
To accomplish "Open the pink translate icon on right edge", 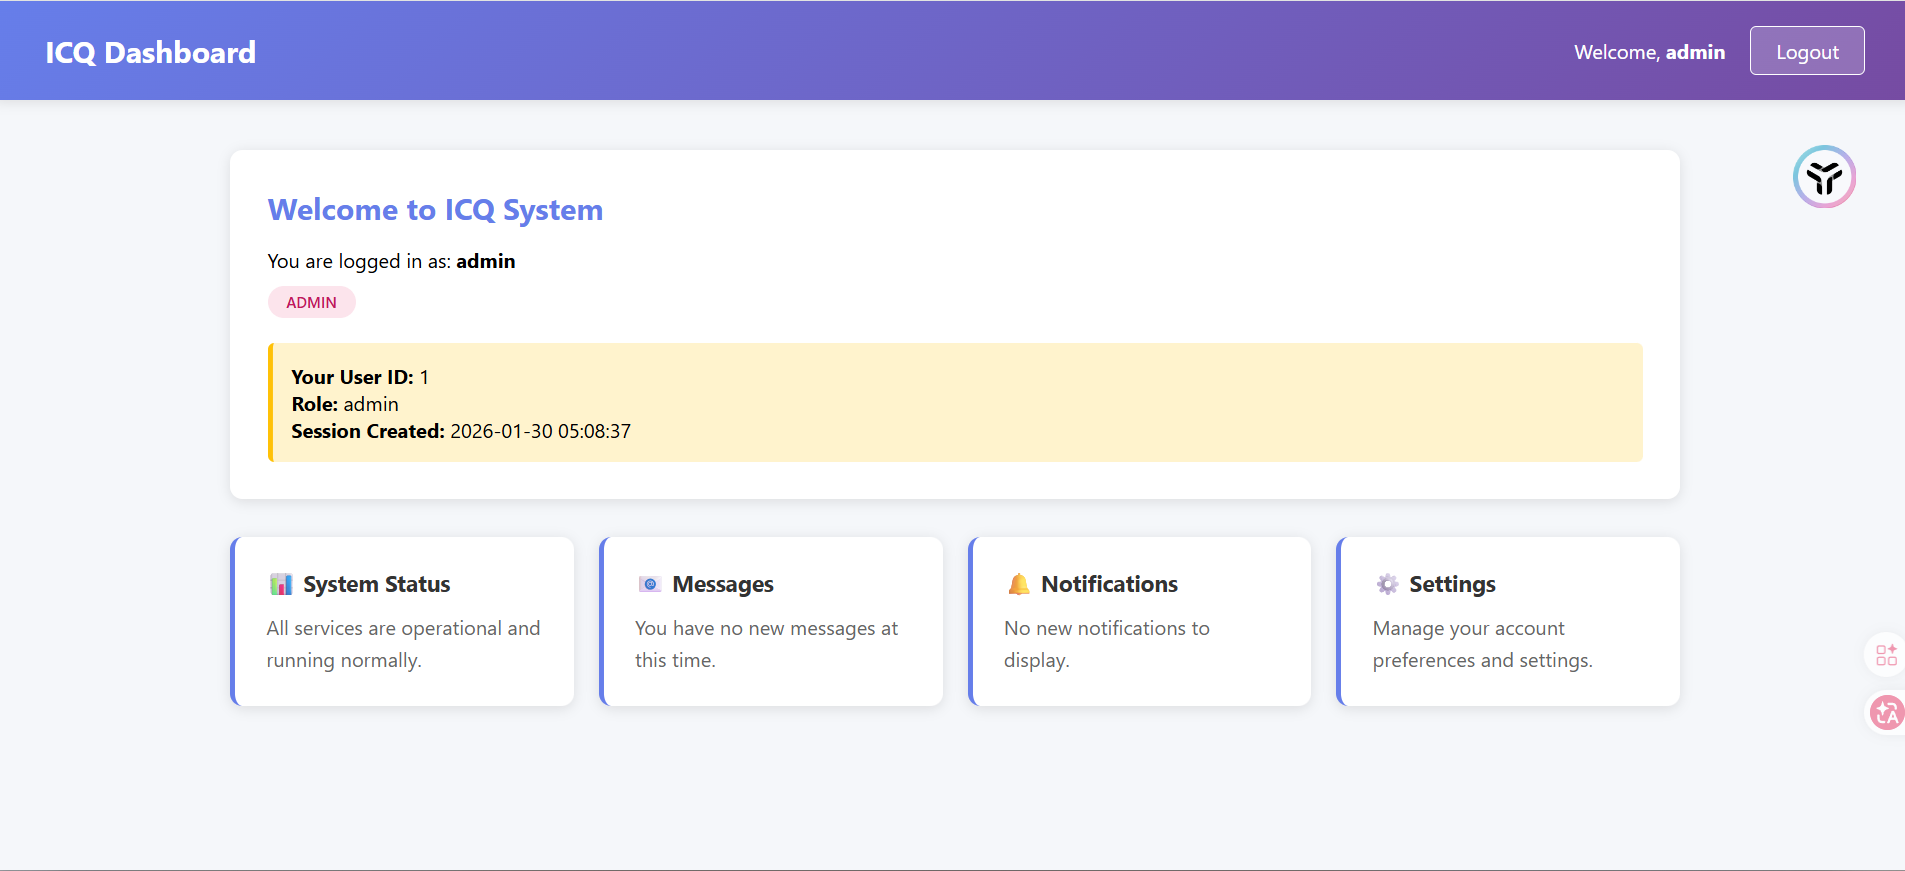I will tap(1886, 713).
